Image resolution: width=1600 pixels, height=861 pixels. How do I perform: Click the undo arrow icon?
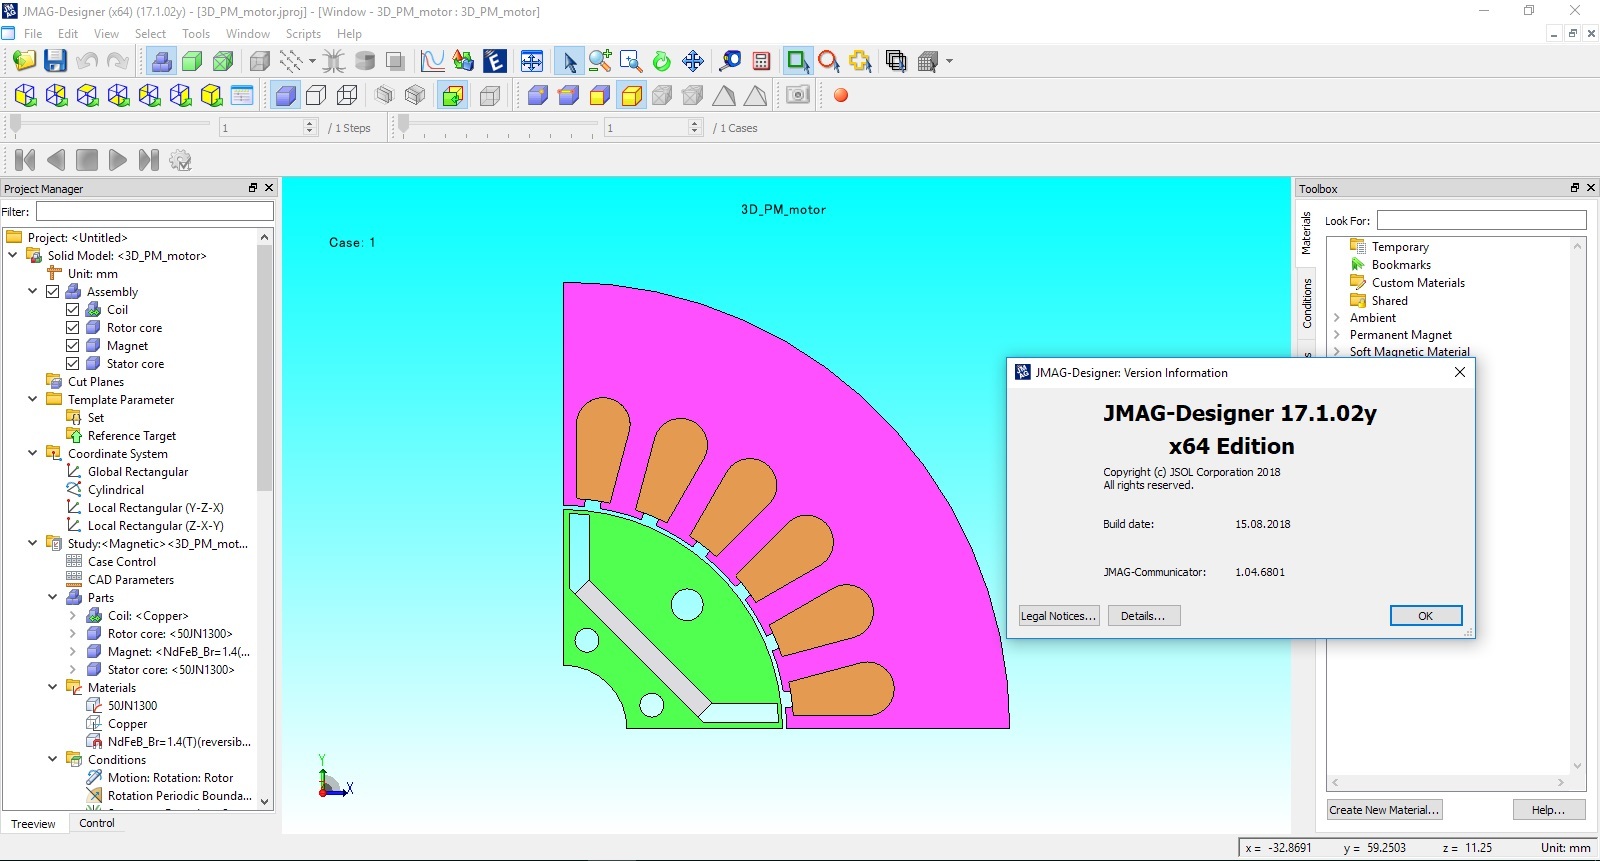[x=87, y=61]
